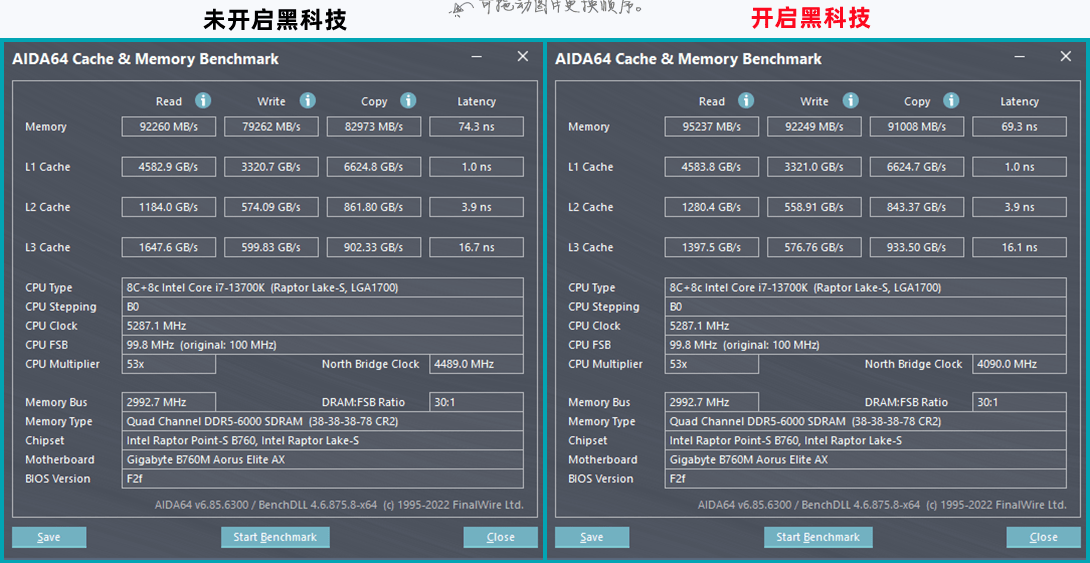Screen dimensions: 1090x563
Task: Minimize the left AIDA64 window
Action: pos(477,57)
